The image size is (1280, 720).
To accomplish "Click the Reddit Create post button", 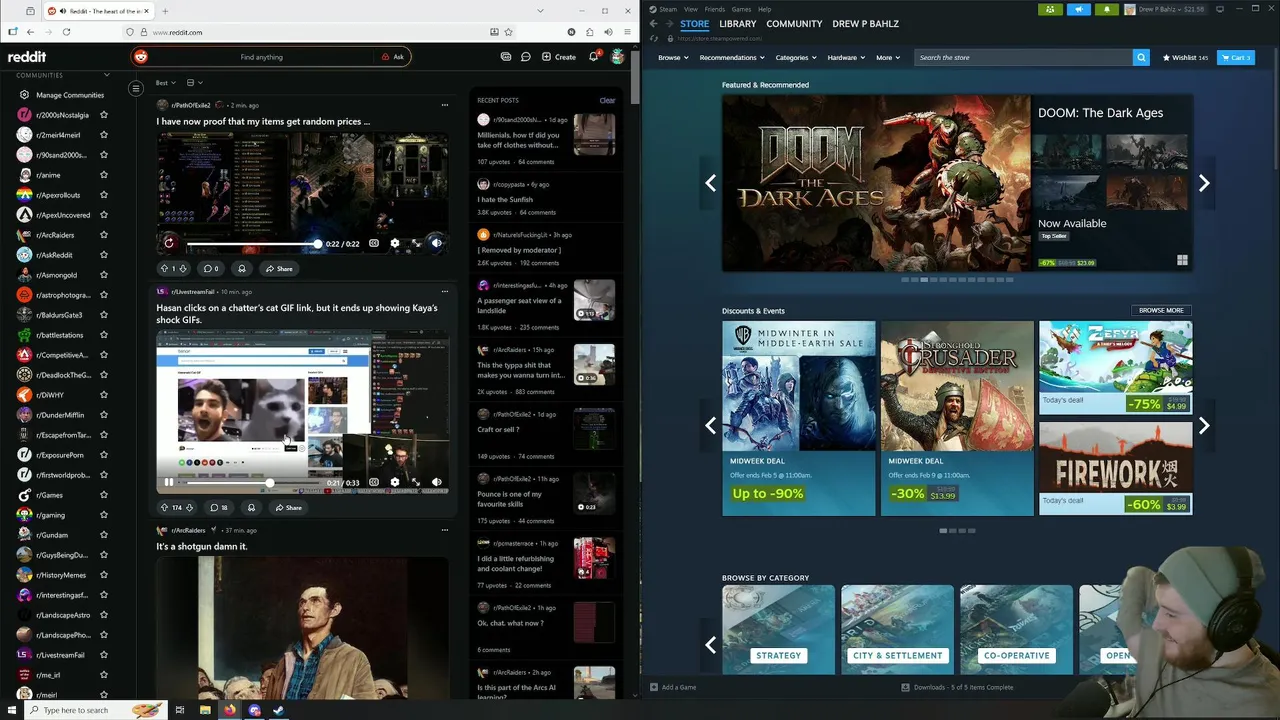I will click(559, 57).
